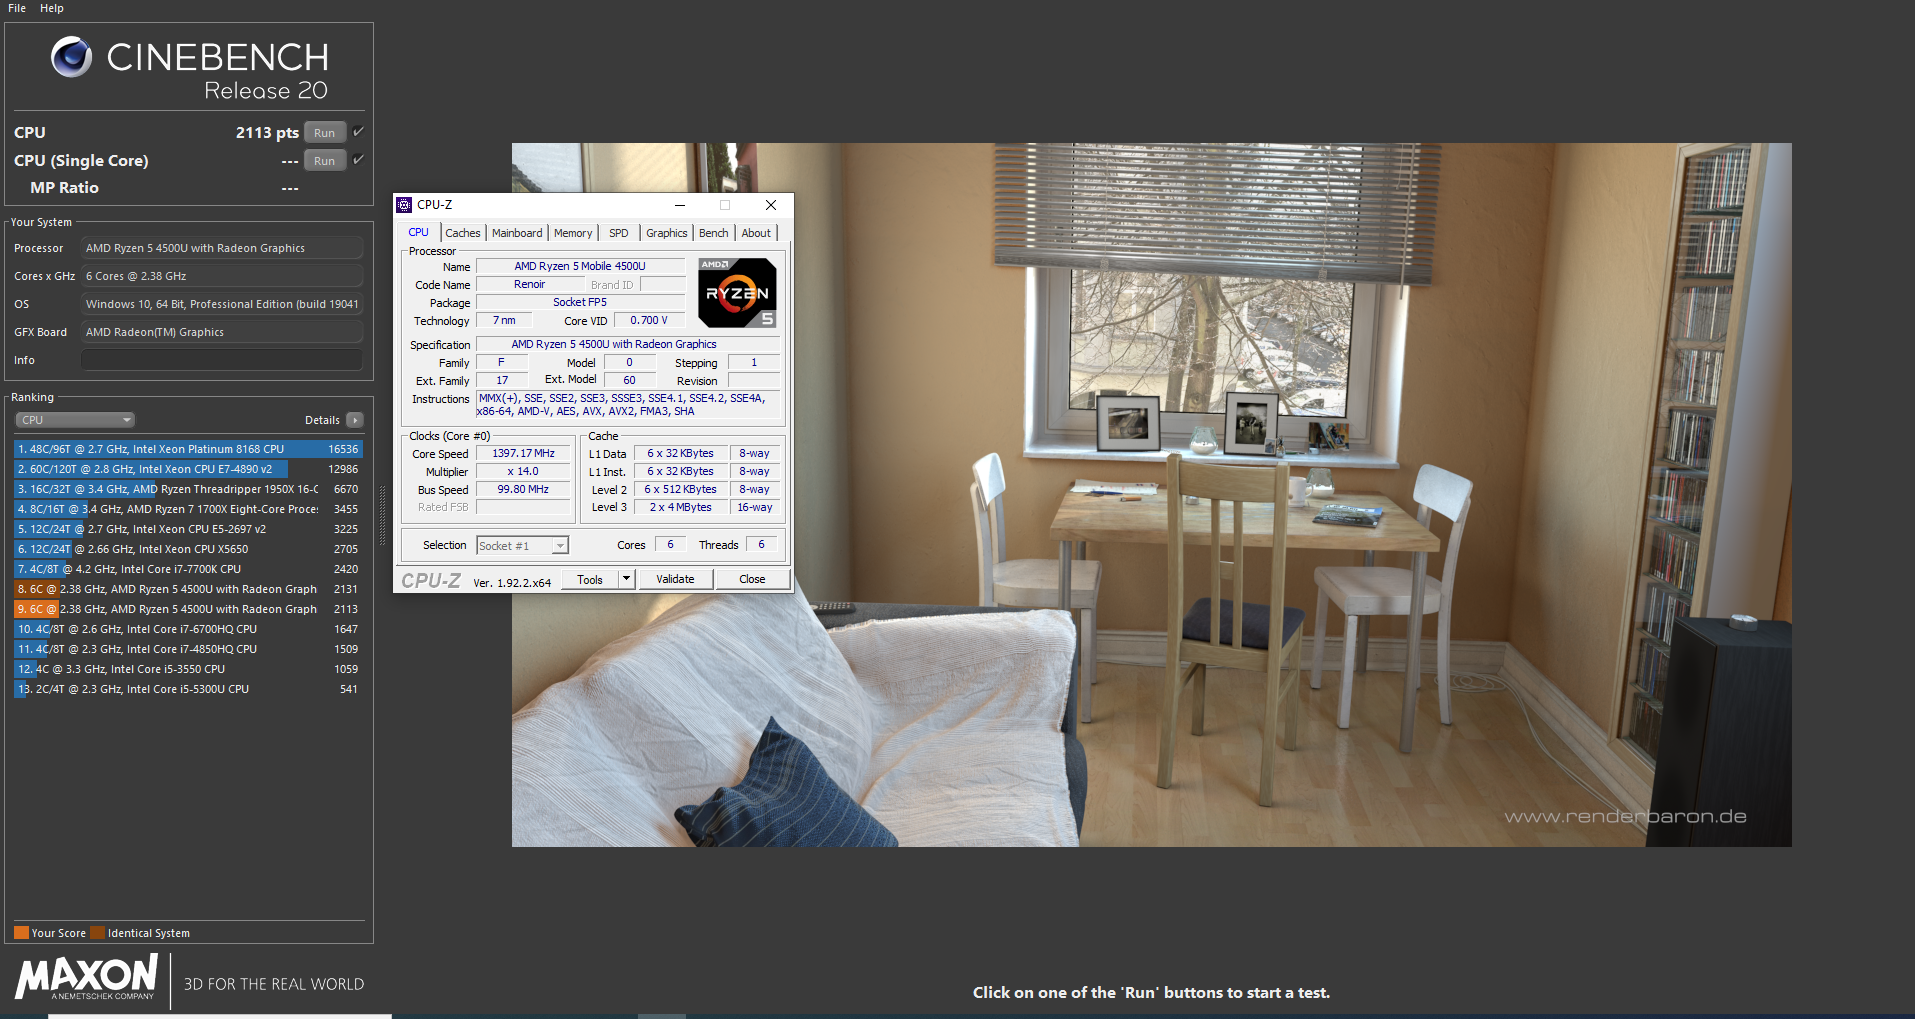Run the CPU (Single Core) benchmark
The width and height of the screenshot is (1915, 1019).
(325, 161)
